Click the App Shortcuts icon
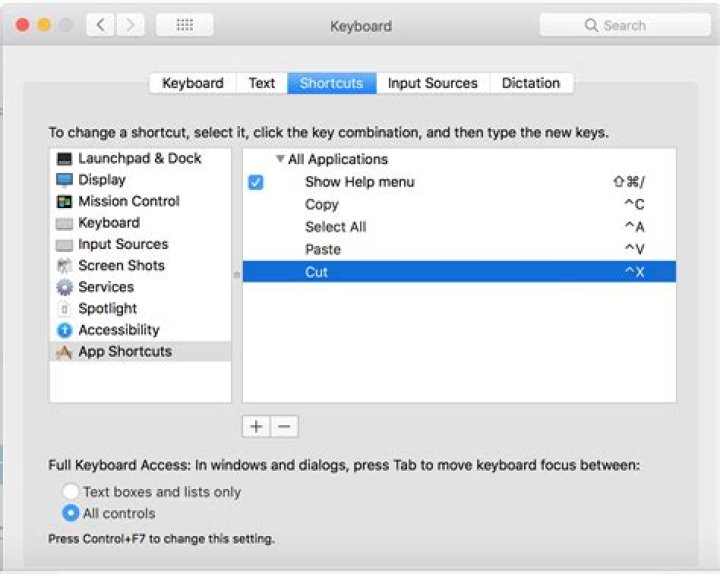The width and height of the screenshot is (720, 574). (x=64, y=352)
